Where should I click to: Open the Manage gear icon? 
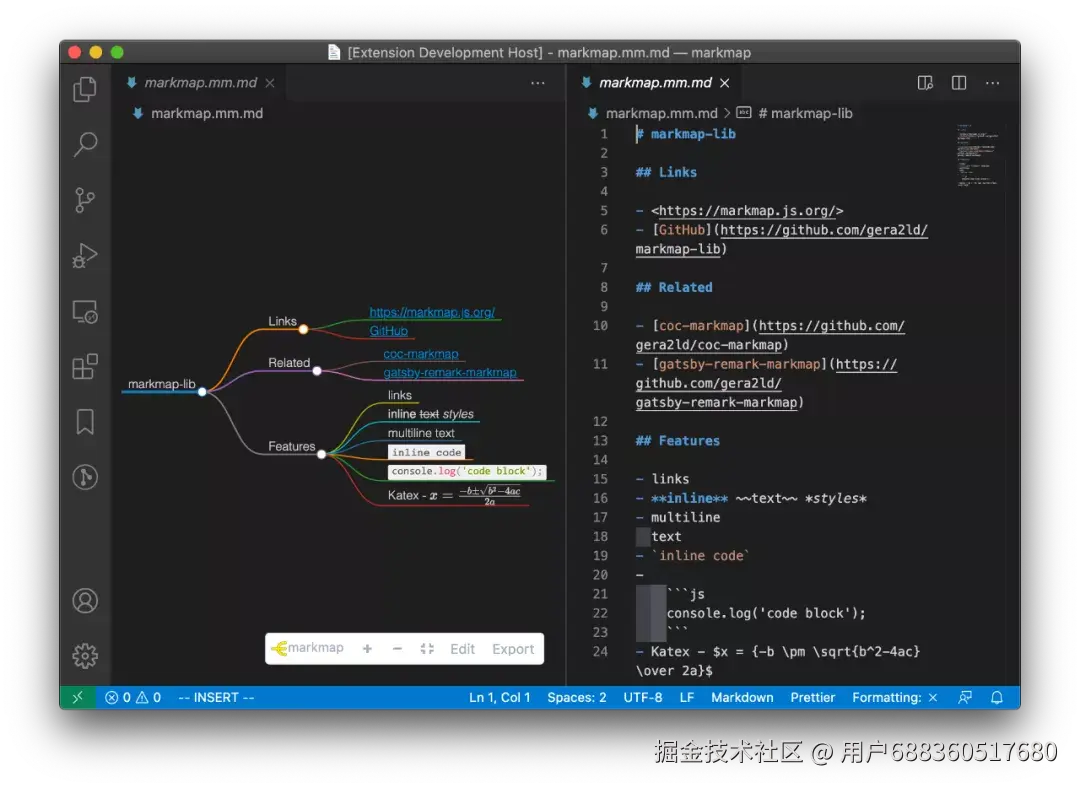[x=85, y=656]
